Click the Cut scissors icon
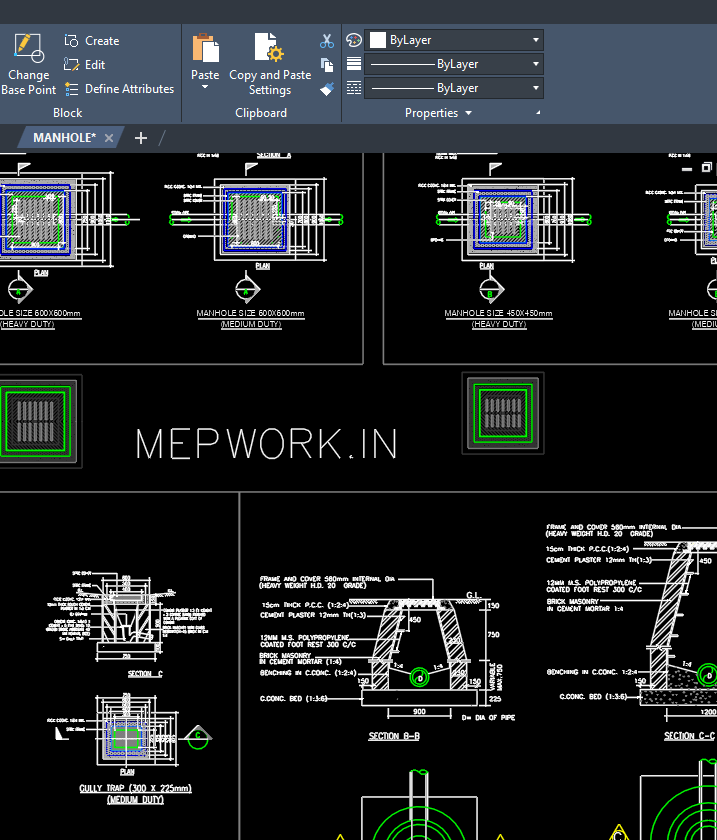 327,41
